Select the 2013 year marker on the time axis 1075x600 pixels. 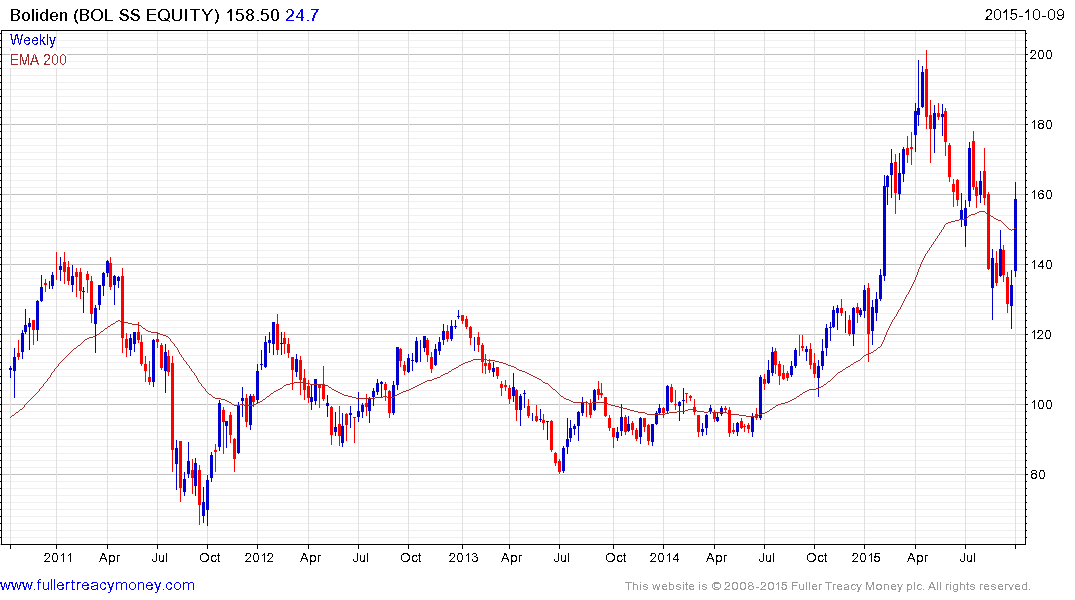click(462, 557)
